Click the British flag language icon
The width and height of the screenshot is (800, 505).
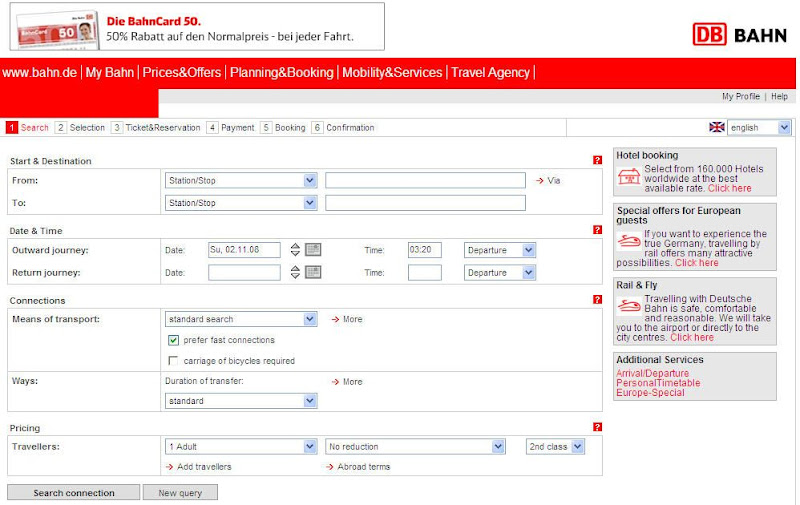(x=717, y=127)
